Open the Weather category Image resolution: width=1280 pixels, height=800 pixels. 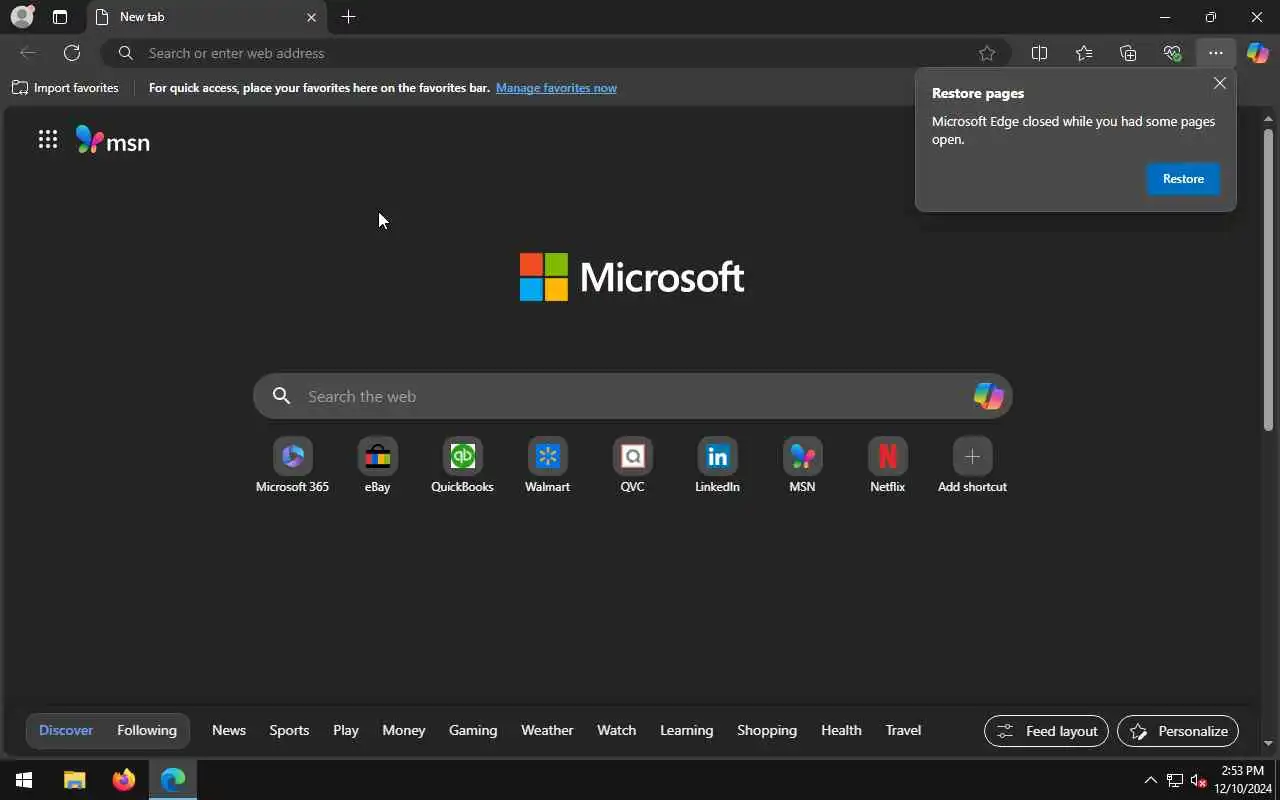(547, 730)
